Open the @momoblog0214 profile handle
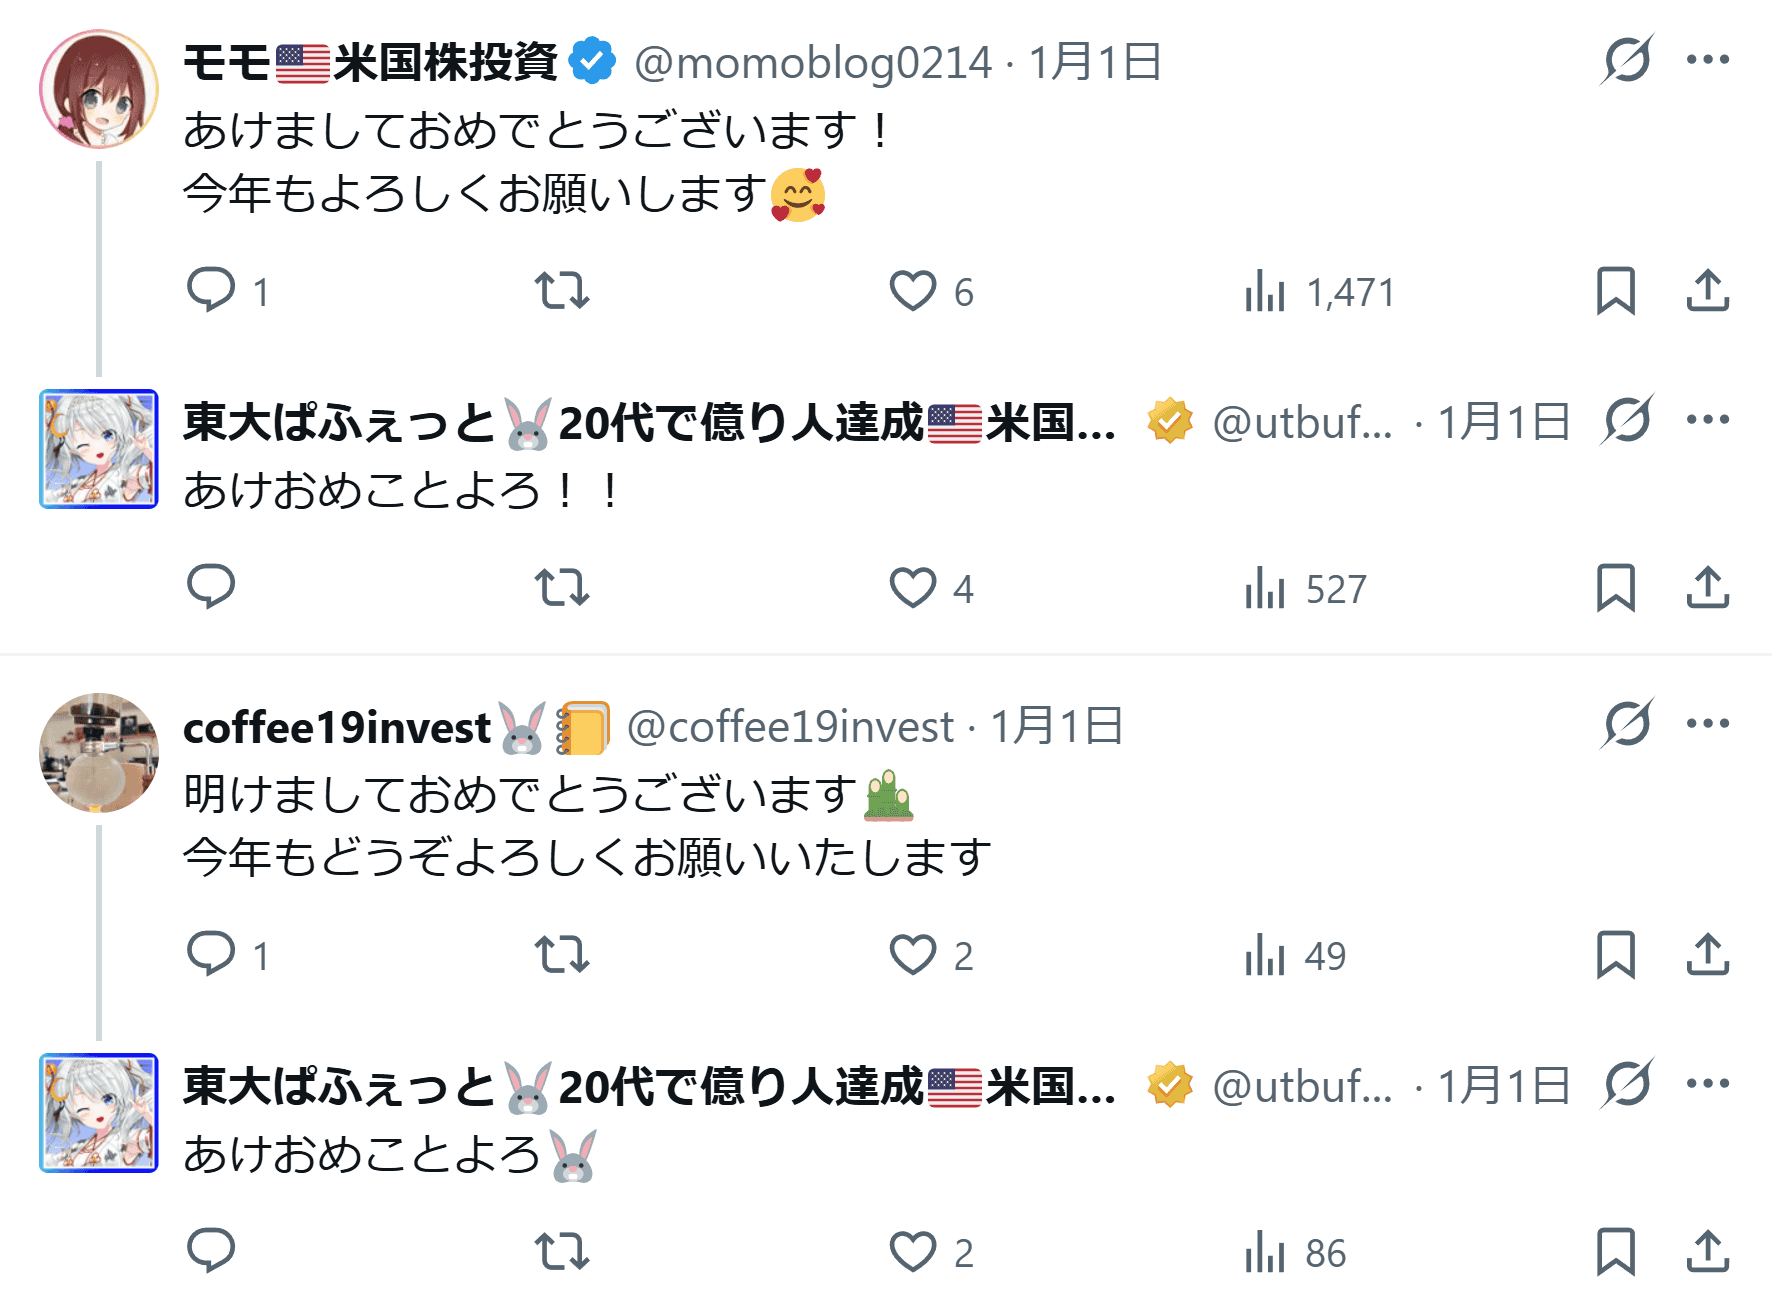Image resolution: width=1772 pixels, height=1308 pixels. click(813, 63)
